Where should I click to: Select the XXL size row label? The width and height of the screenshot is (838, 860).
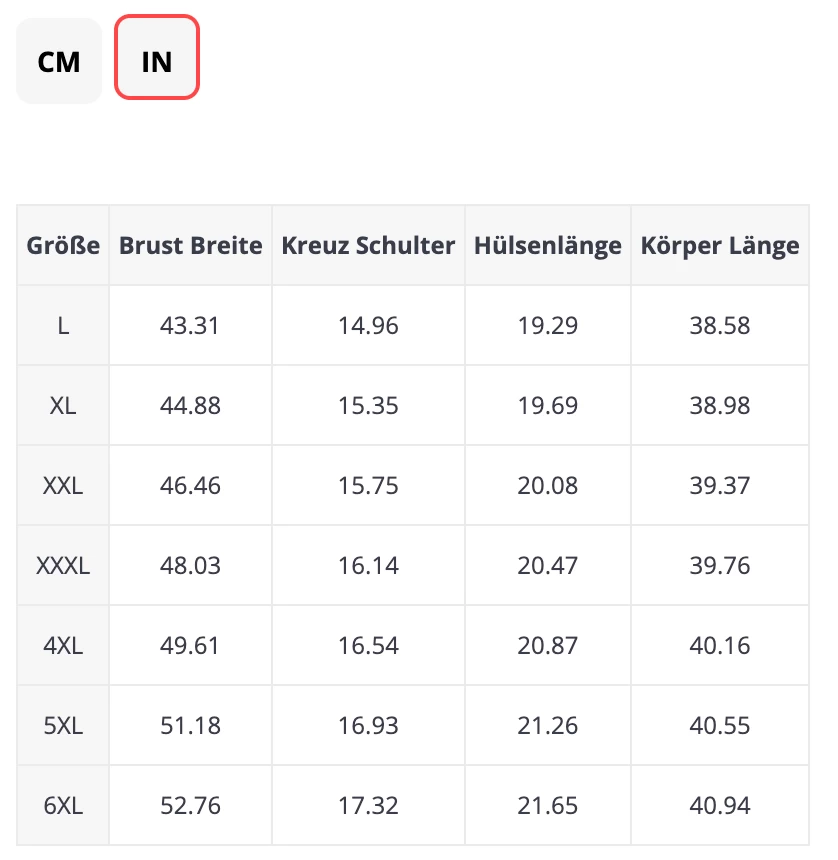(63, 486)
